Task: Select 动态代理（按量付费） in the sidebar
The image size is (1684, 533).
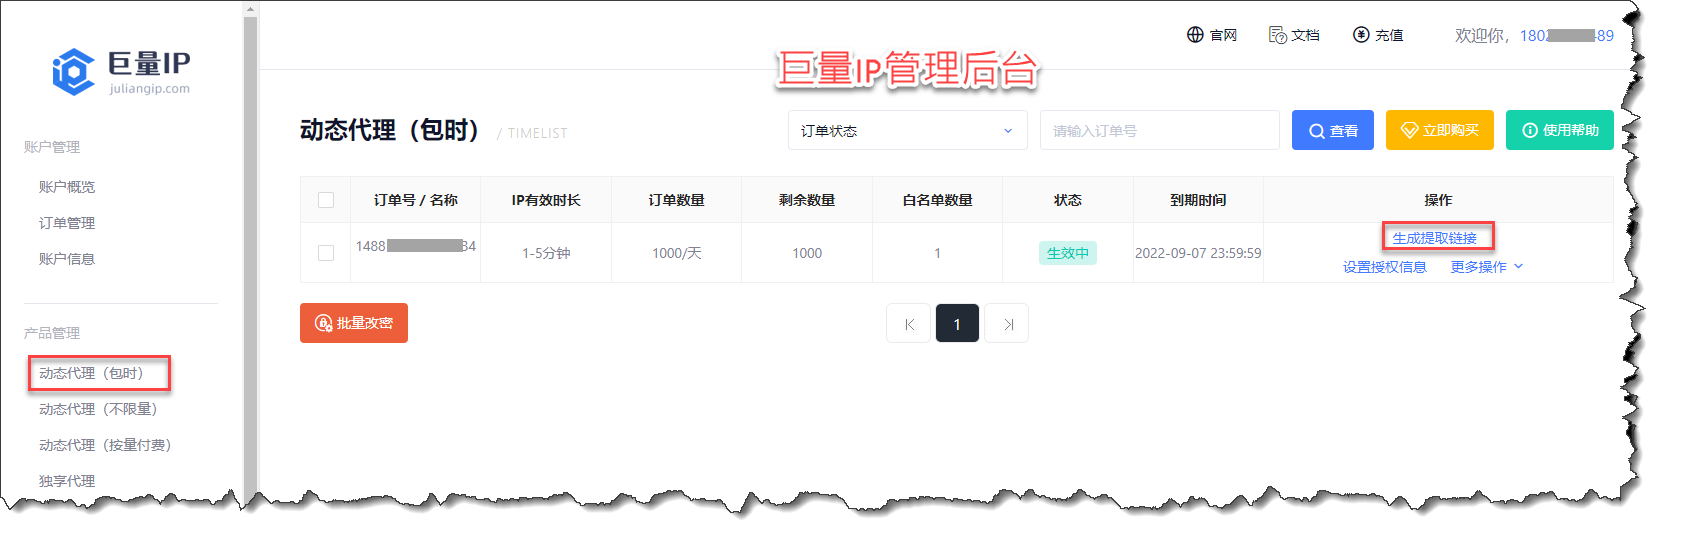Action: pos(109,445)
